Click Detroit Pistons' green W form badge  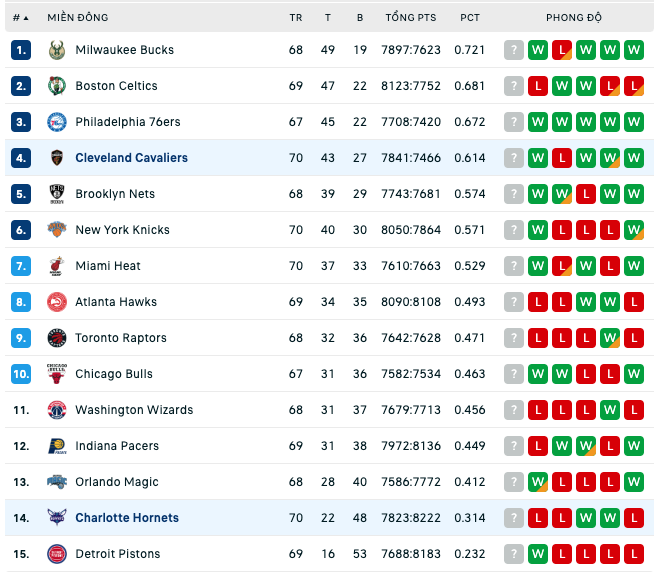[x=538, y=554]
